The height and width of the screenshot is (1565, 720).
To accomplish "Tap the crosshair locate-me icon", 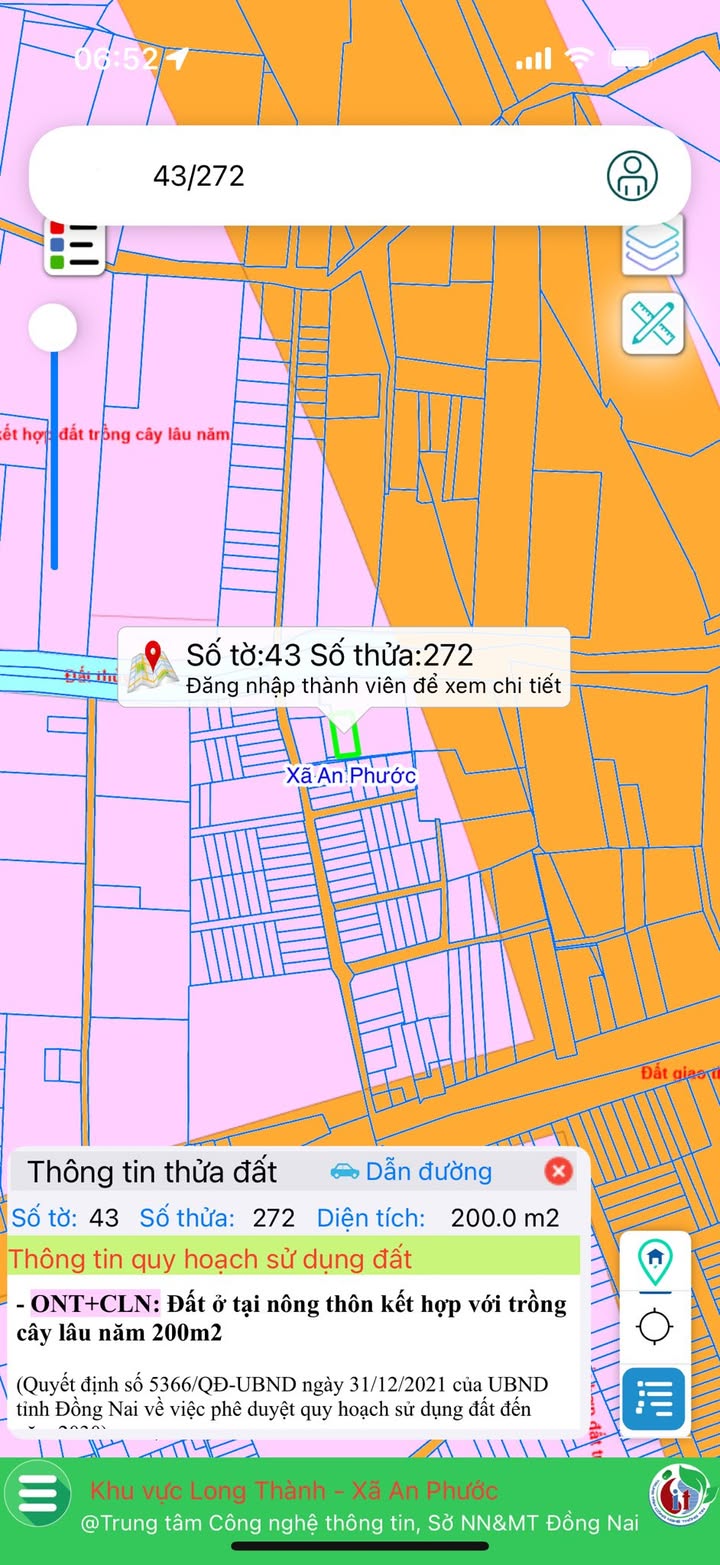I will [x=655, y=1327].
